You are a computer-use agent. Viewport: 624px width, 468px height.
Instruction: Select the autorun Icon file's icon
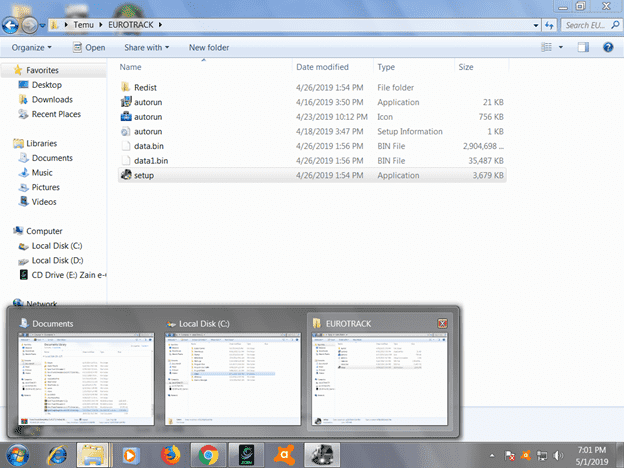[126, 117]
